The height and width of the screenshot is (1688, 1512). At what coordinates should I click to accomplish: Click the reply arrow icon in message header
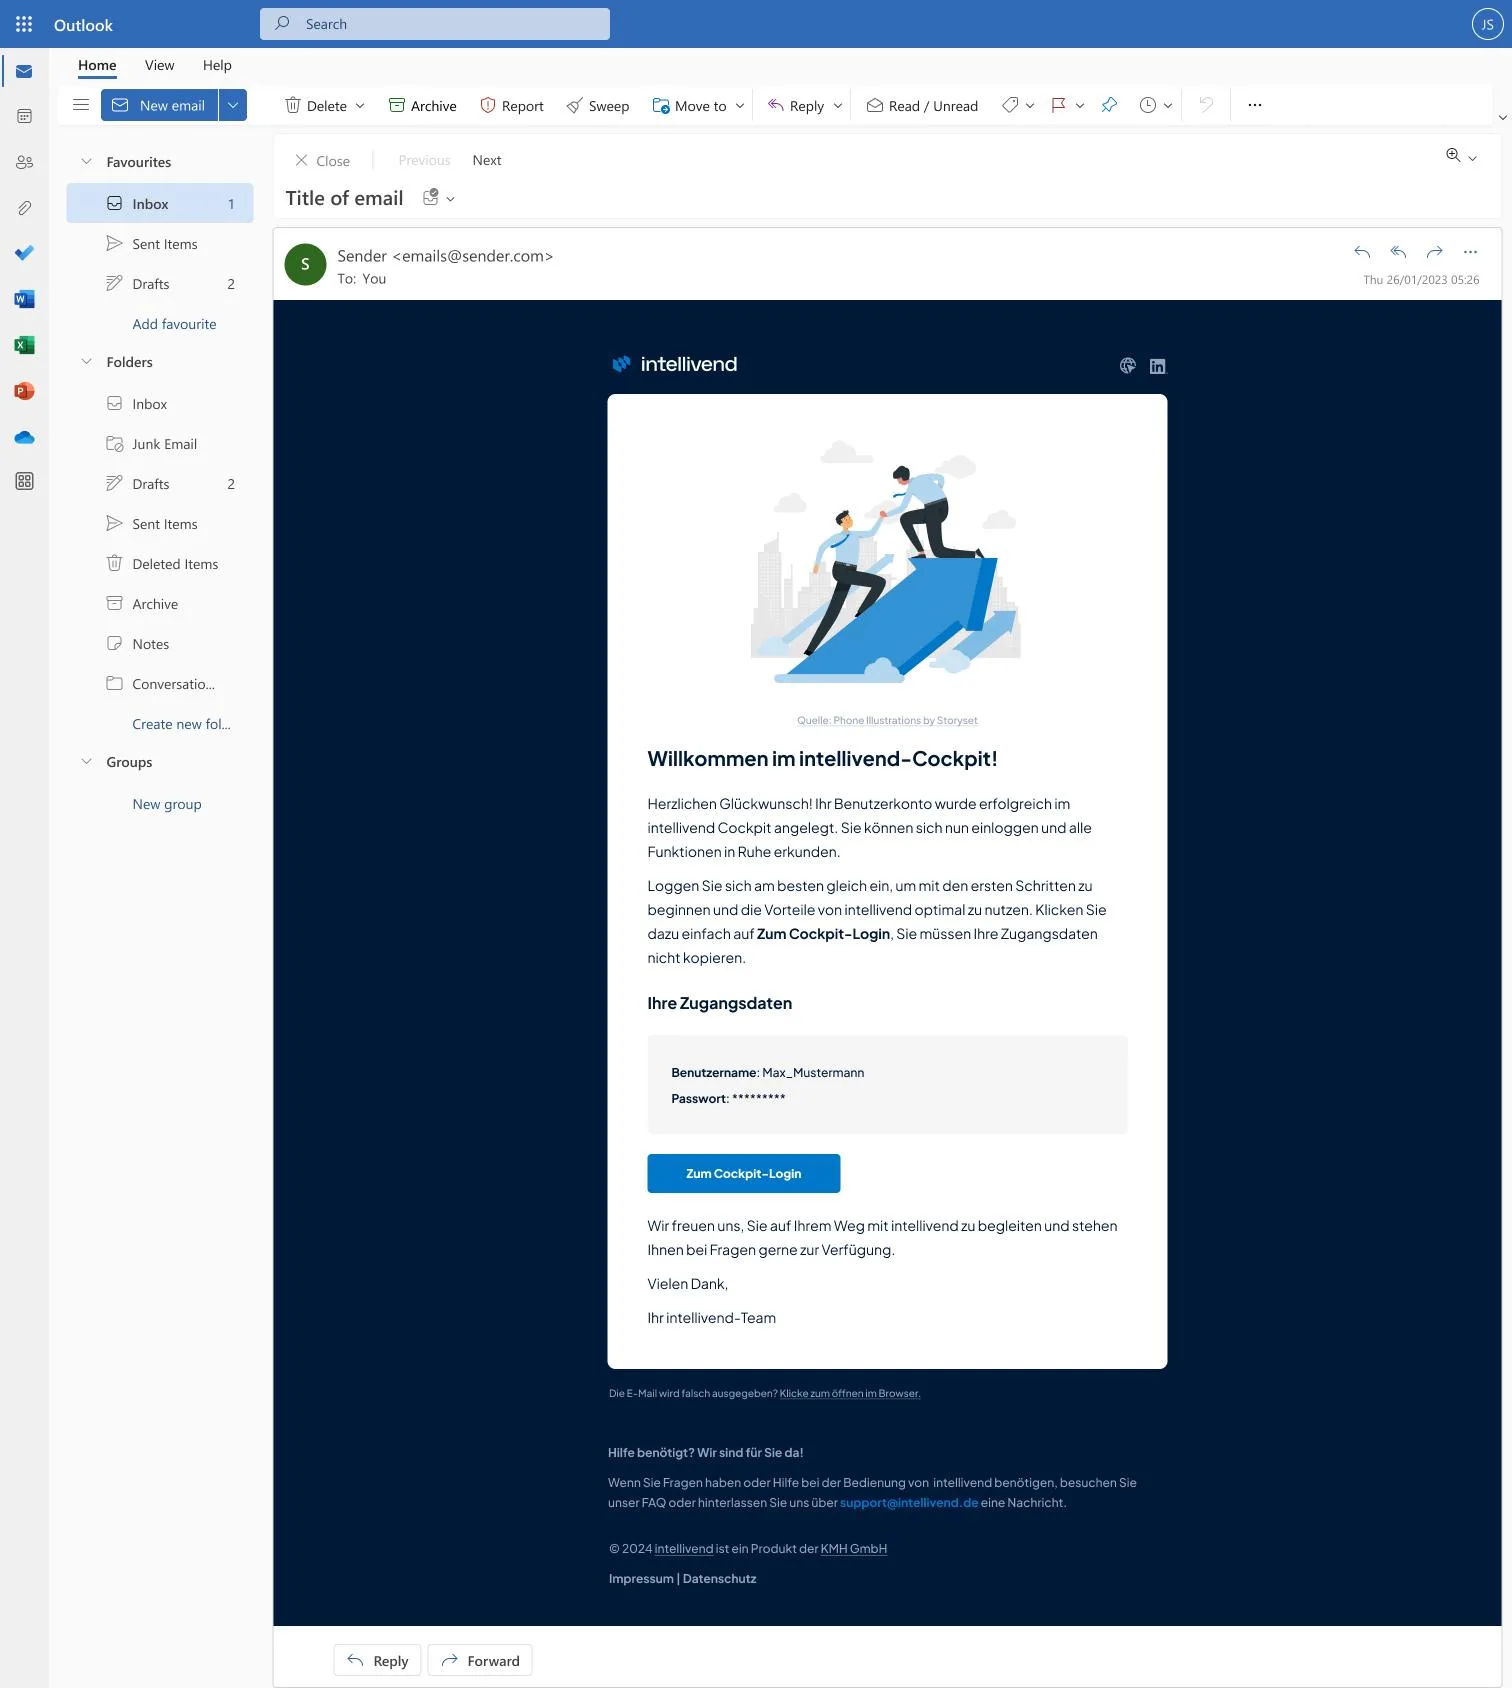(1362, 252)
